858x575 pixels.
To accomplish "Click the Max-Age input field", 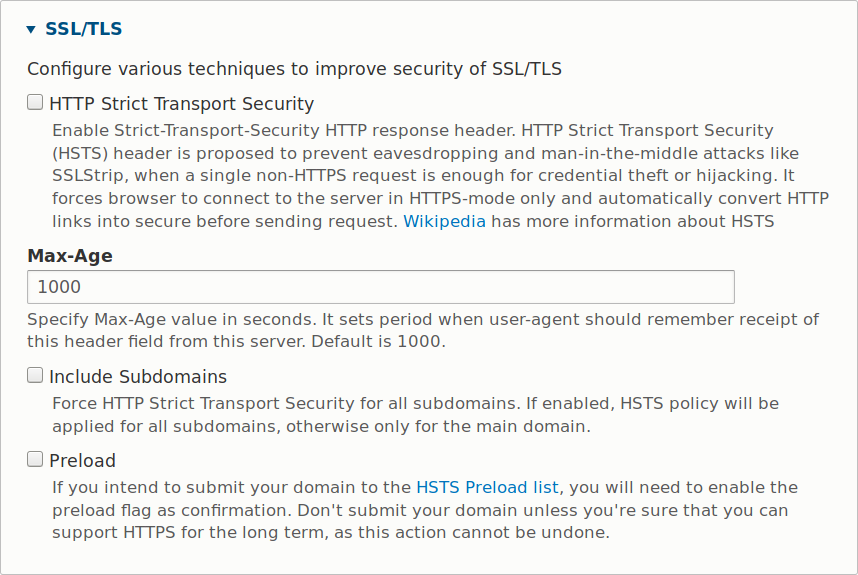I will coord(380,287).
